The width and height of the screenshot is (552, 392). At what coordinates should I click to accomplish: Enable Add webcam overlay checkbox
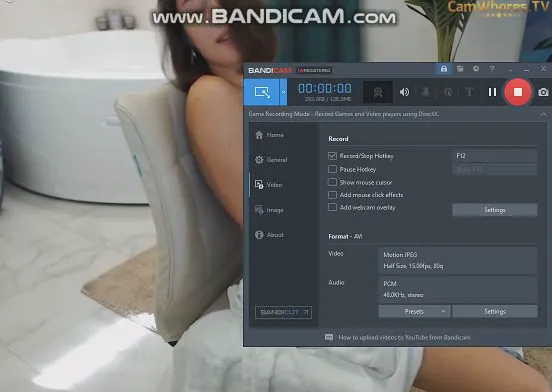[332, 207]
